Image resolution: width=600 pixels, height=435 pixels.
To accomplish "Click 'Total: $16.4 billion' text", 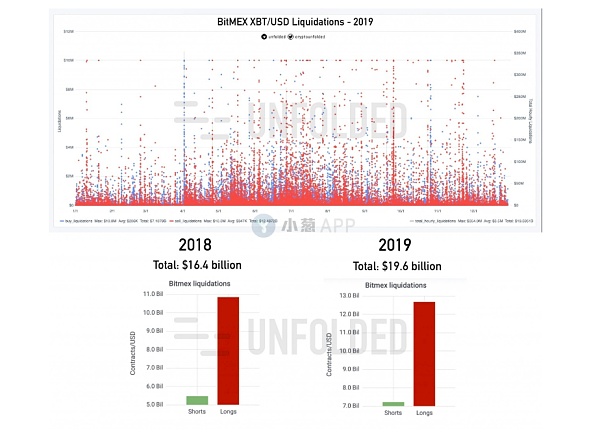I will point(197,265).
